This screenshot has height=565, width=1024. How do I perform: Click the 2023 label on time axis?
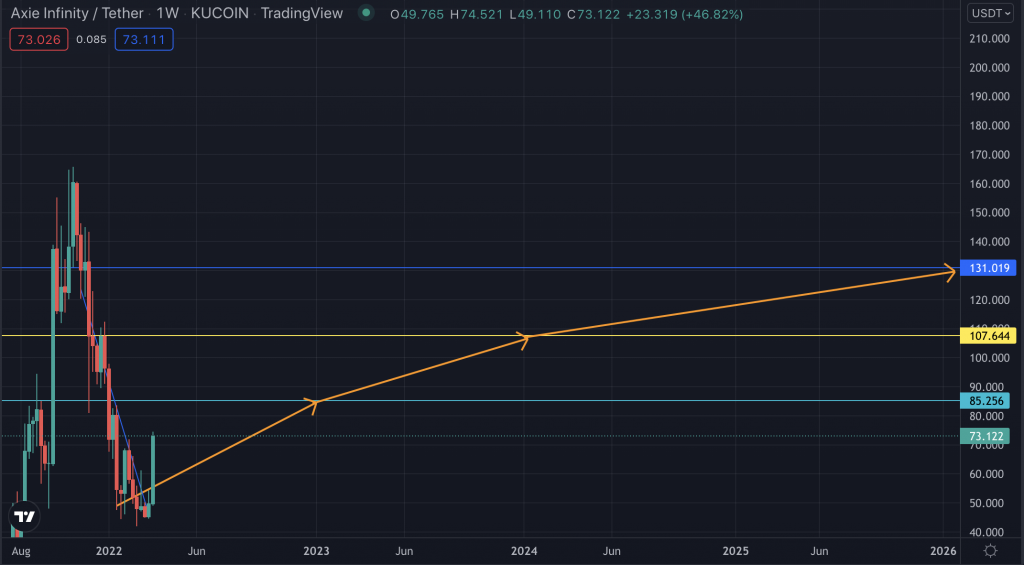coord(316,551)
